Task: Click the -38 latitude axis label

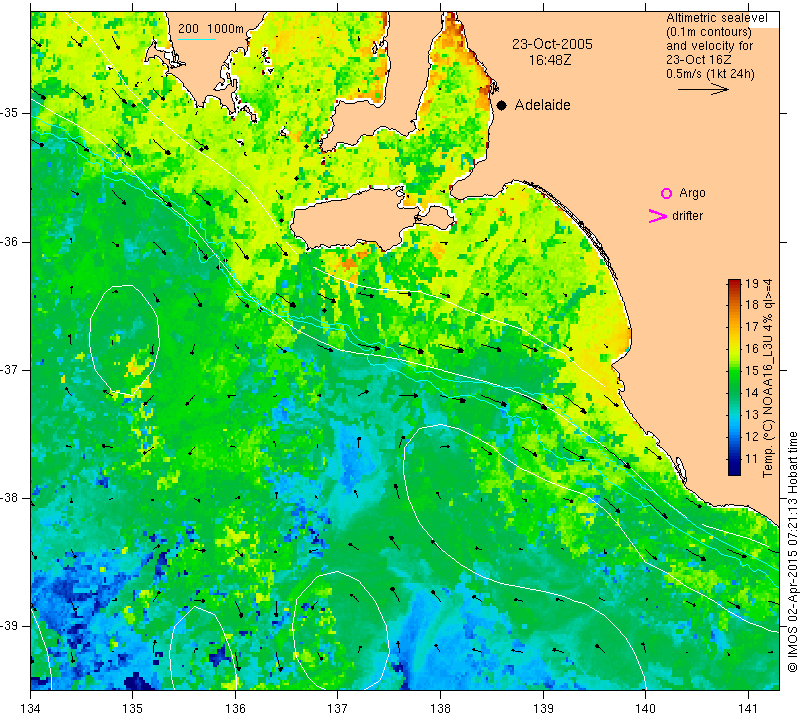Action: pyautogui.click(x=10, y=498)
